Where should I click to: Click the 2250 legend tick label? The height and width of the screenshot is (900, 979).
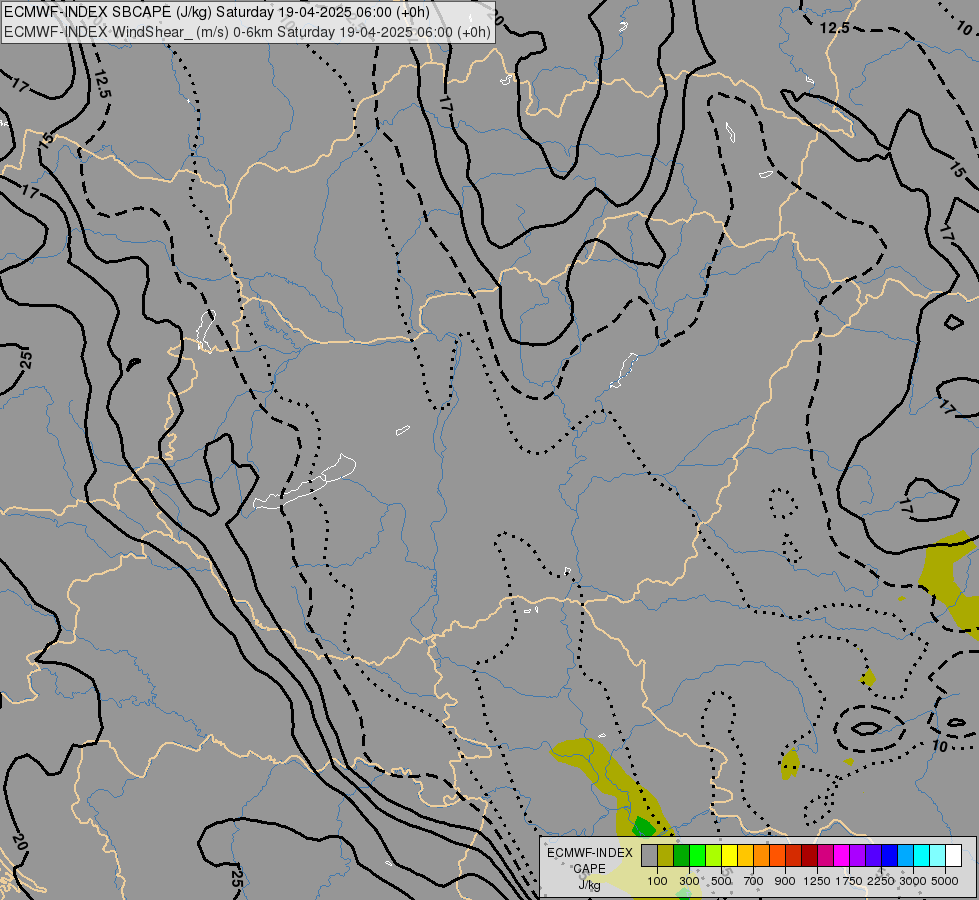[881, 881]
